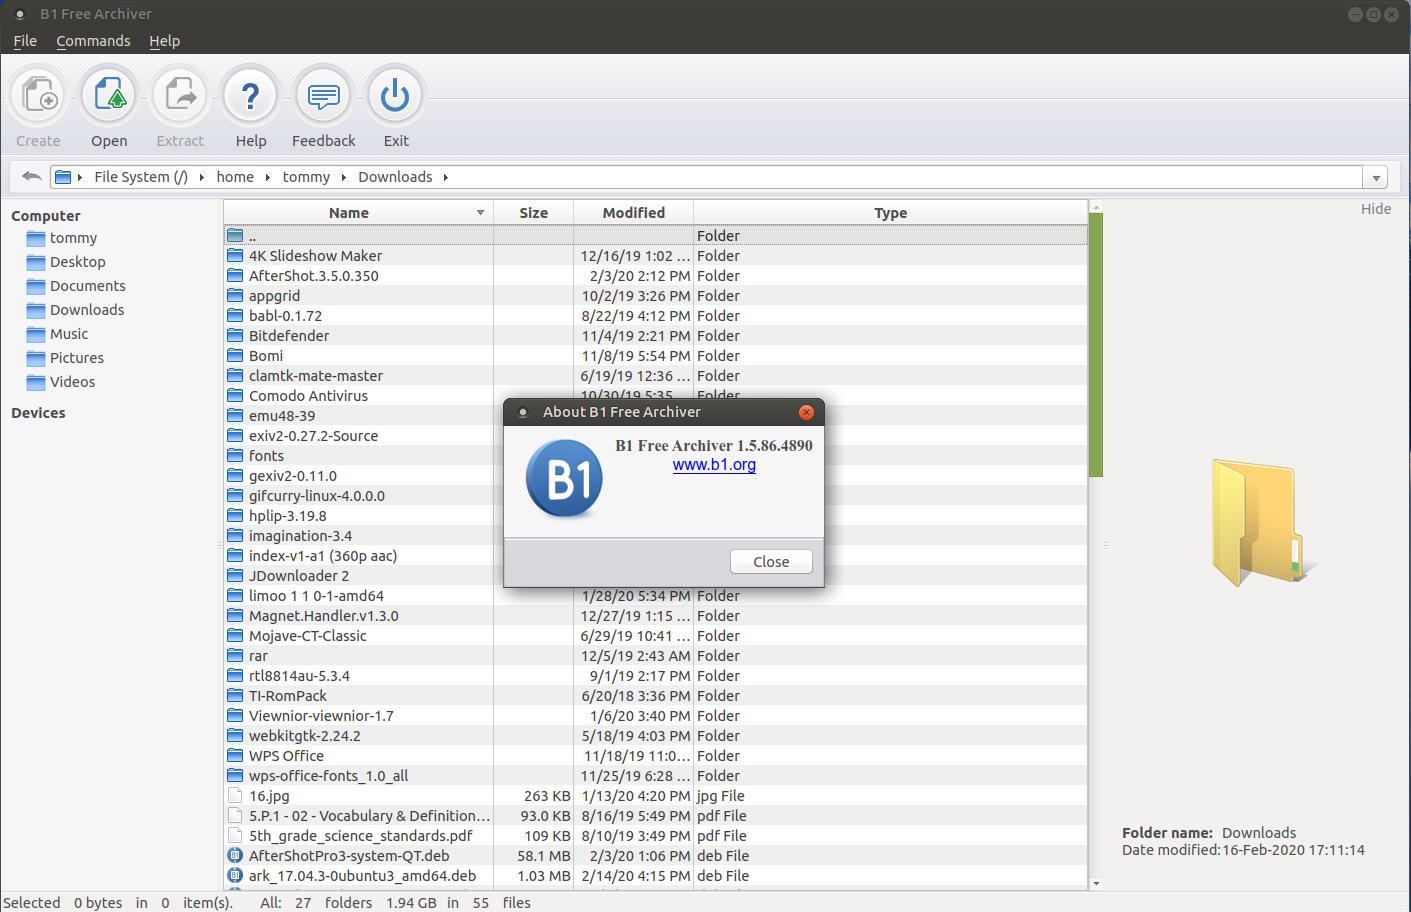The height and width of the screenshot is (912, 1411).
Task: Expand the arrow after File System (/)
Action: (202, 177)
